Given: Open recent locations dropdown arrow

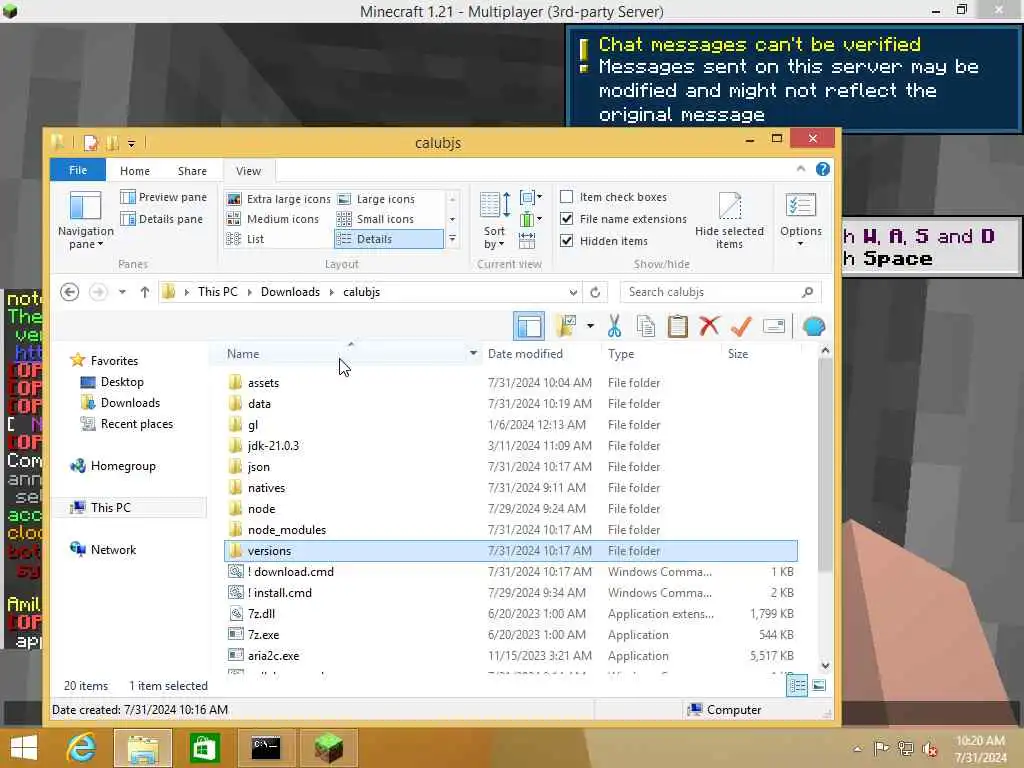Looking at the screenshot, I should click(x=122, y=292).
